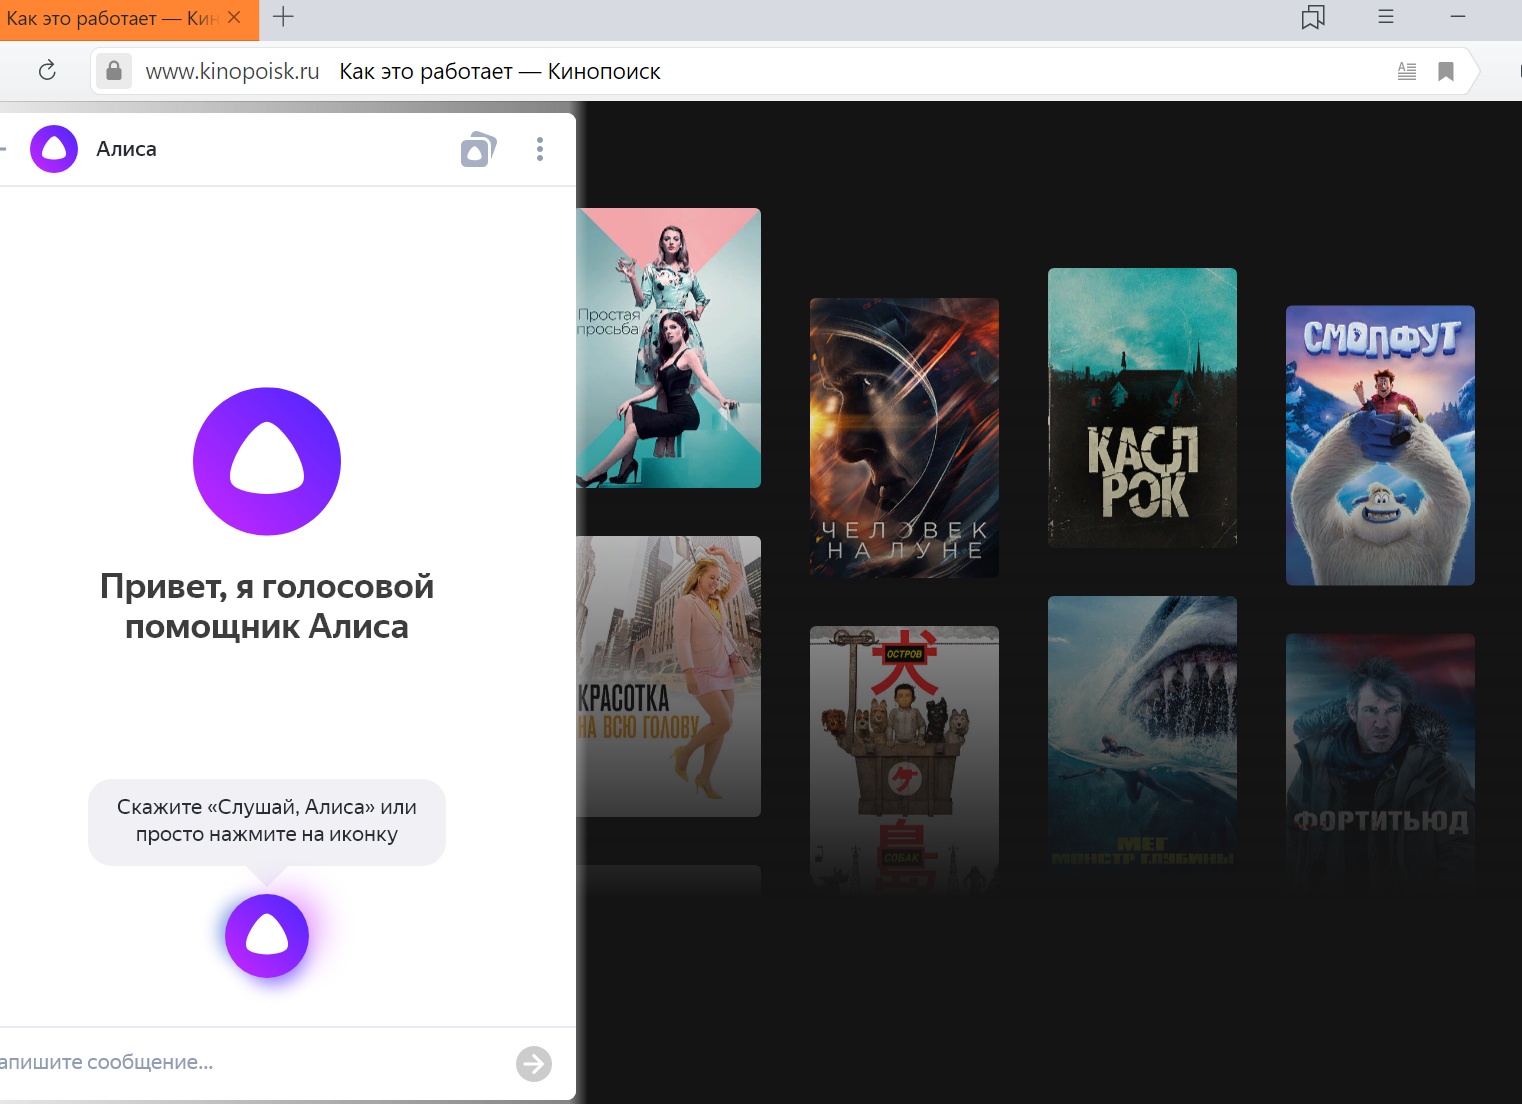Open the 'Человек на Луне' movie poster
The width and height of the screenshot is (1522, 1104).
point(904,437)
